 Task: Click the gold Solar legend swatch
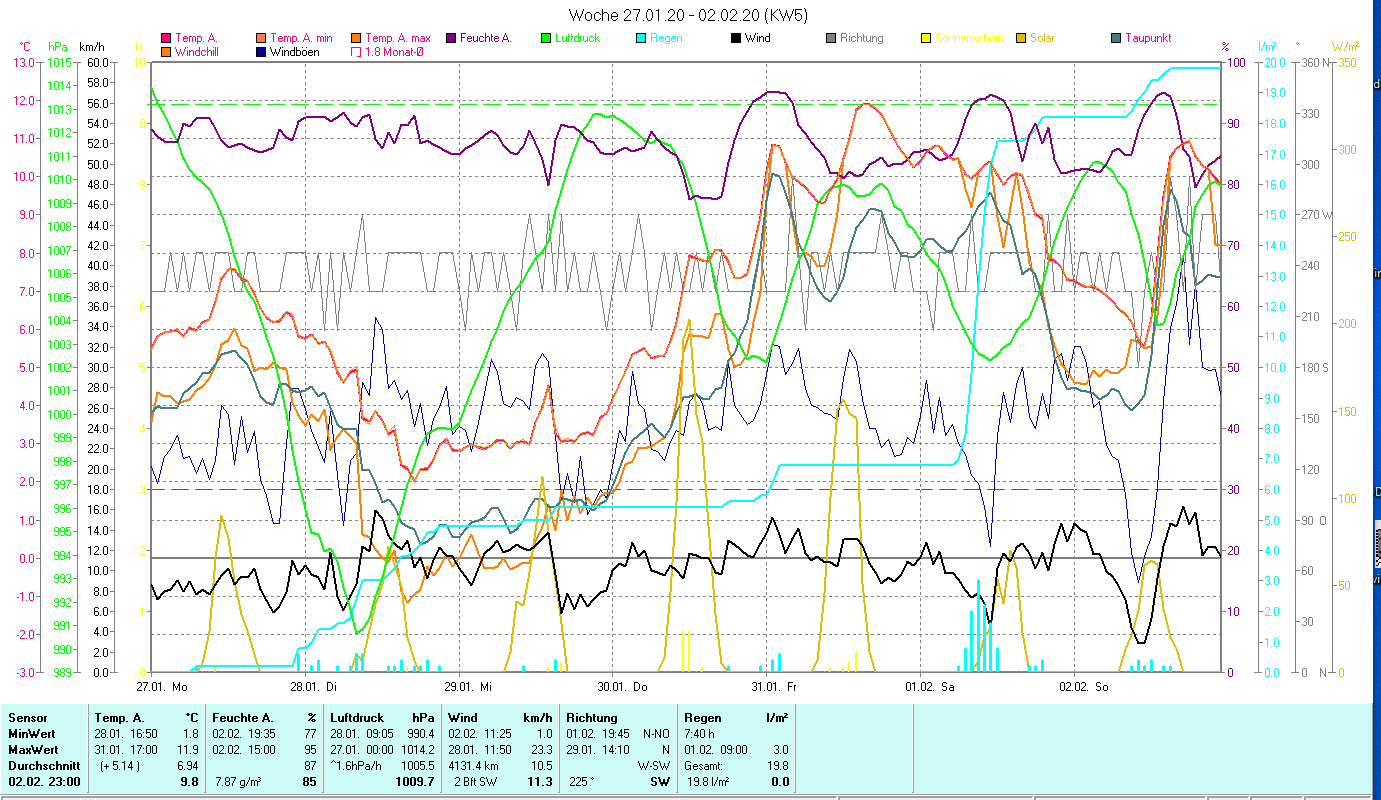pos(1021,38)
